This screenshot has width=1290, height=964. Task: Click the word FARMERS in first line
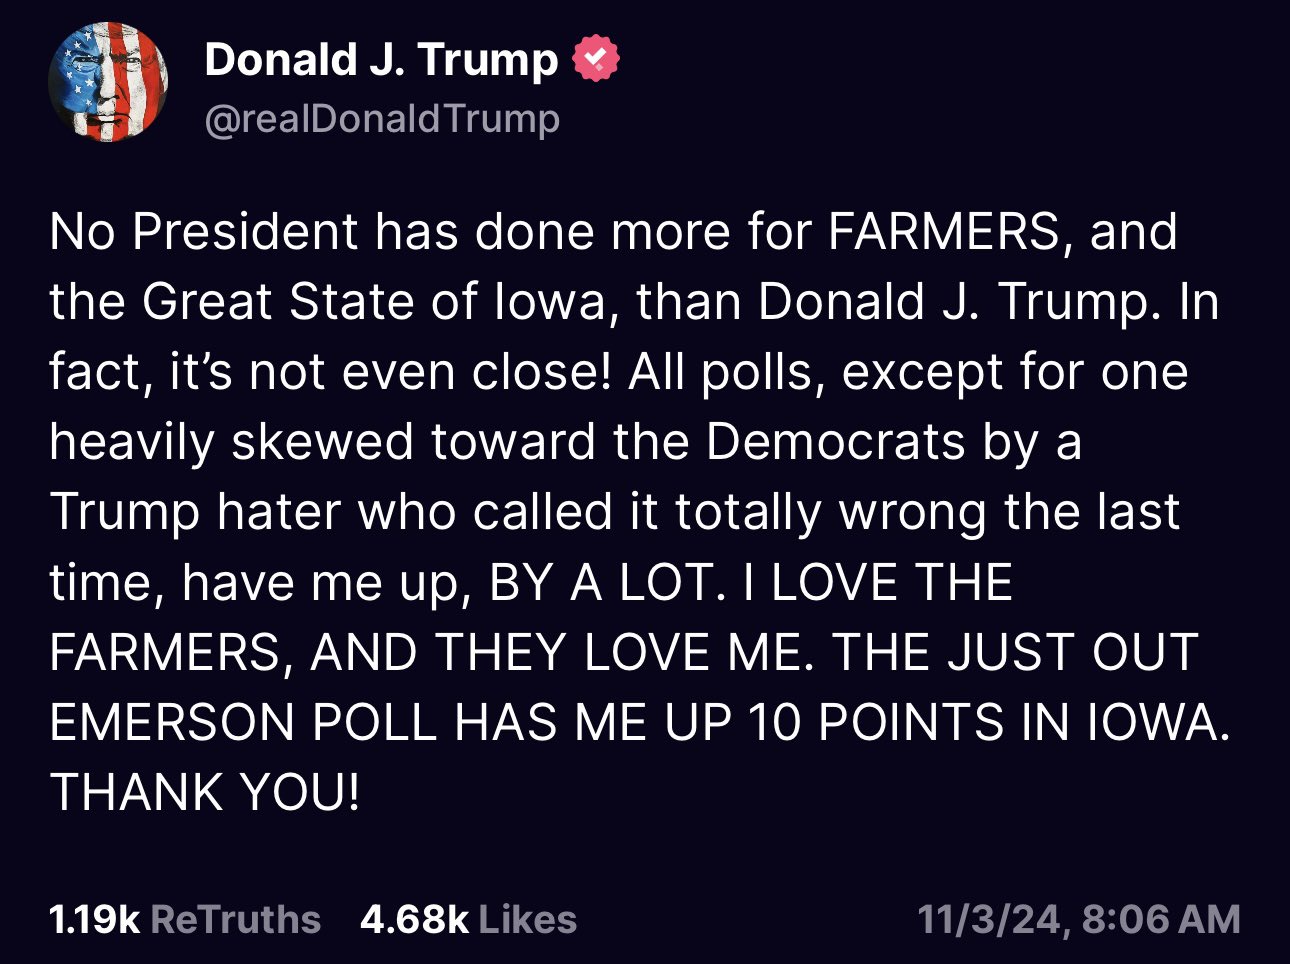[x=943, y=232]
